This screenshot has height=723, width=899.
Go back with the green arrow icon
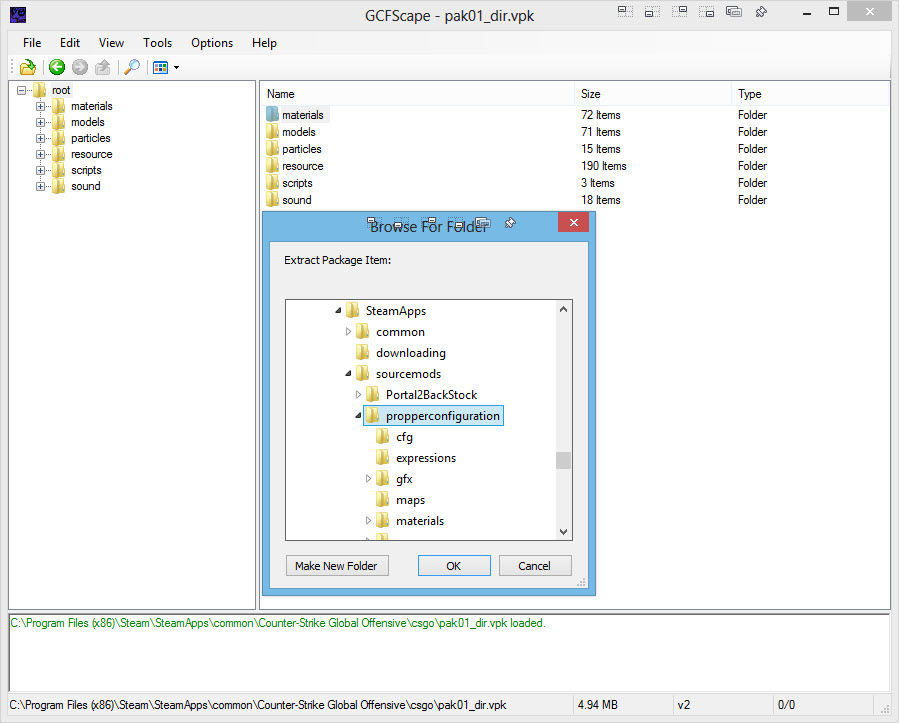tap(57, 68)
